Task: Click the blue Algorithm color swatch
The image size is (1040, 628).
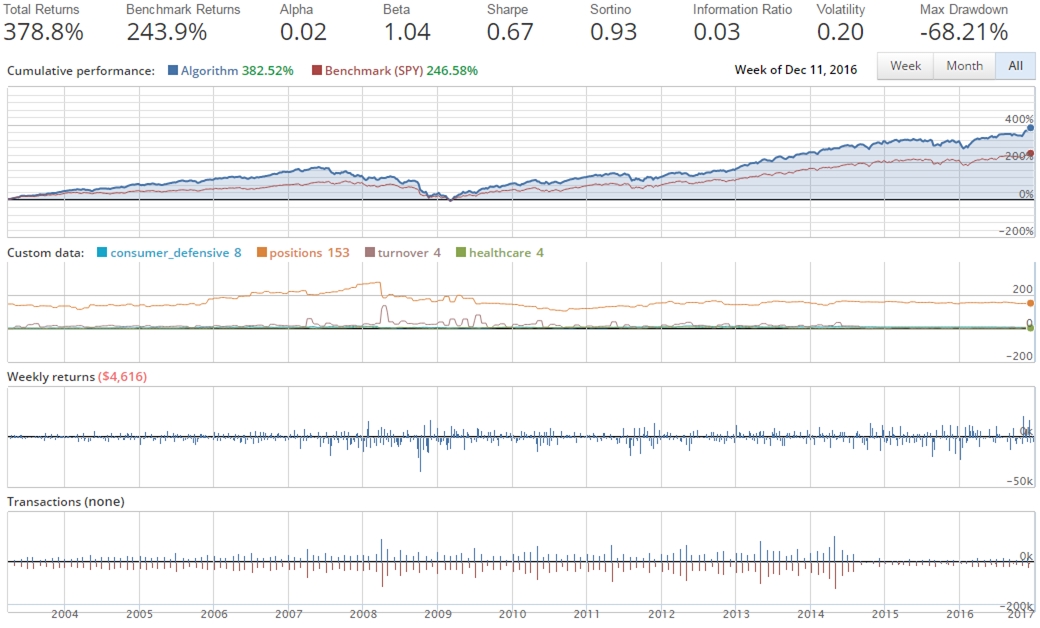Action: [171, 70]
